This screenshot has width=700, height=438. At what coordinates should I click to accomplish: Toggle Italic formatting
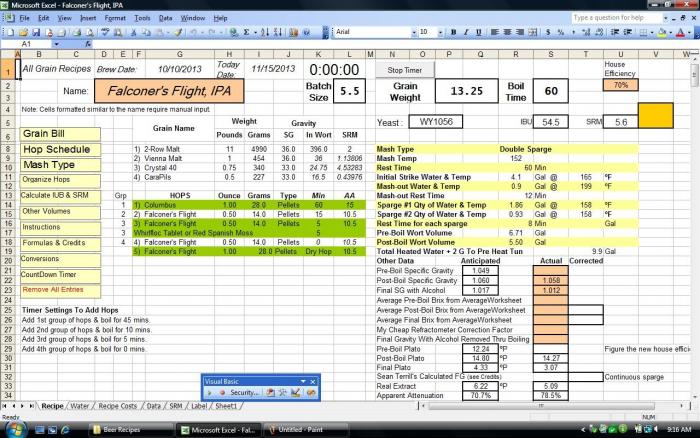coord(466,32)
